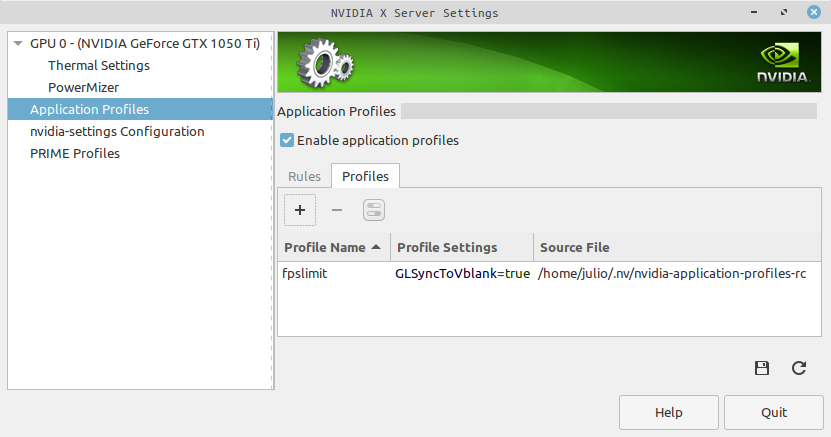831x437 pixels.
Task: Close the NVIDIA X Server Settings window
Action: [x=814, y=12]
